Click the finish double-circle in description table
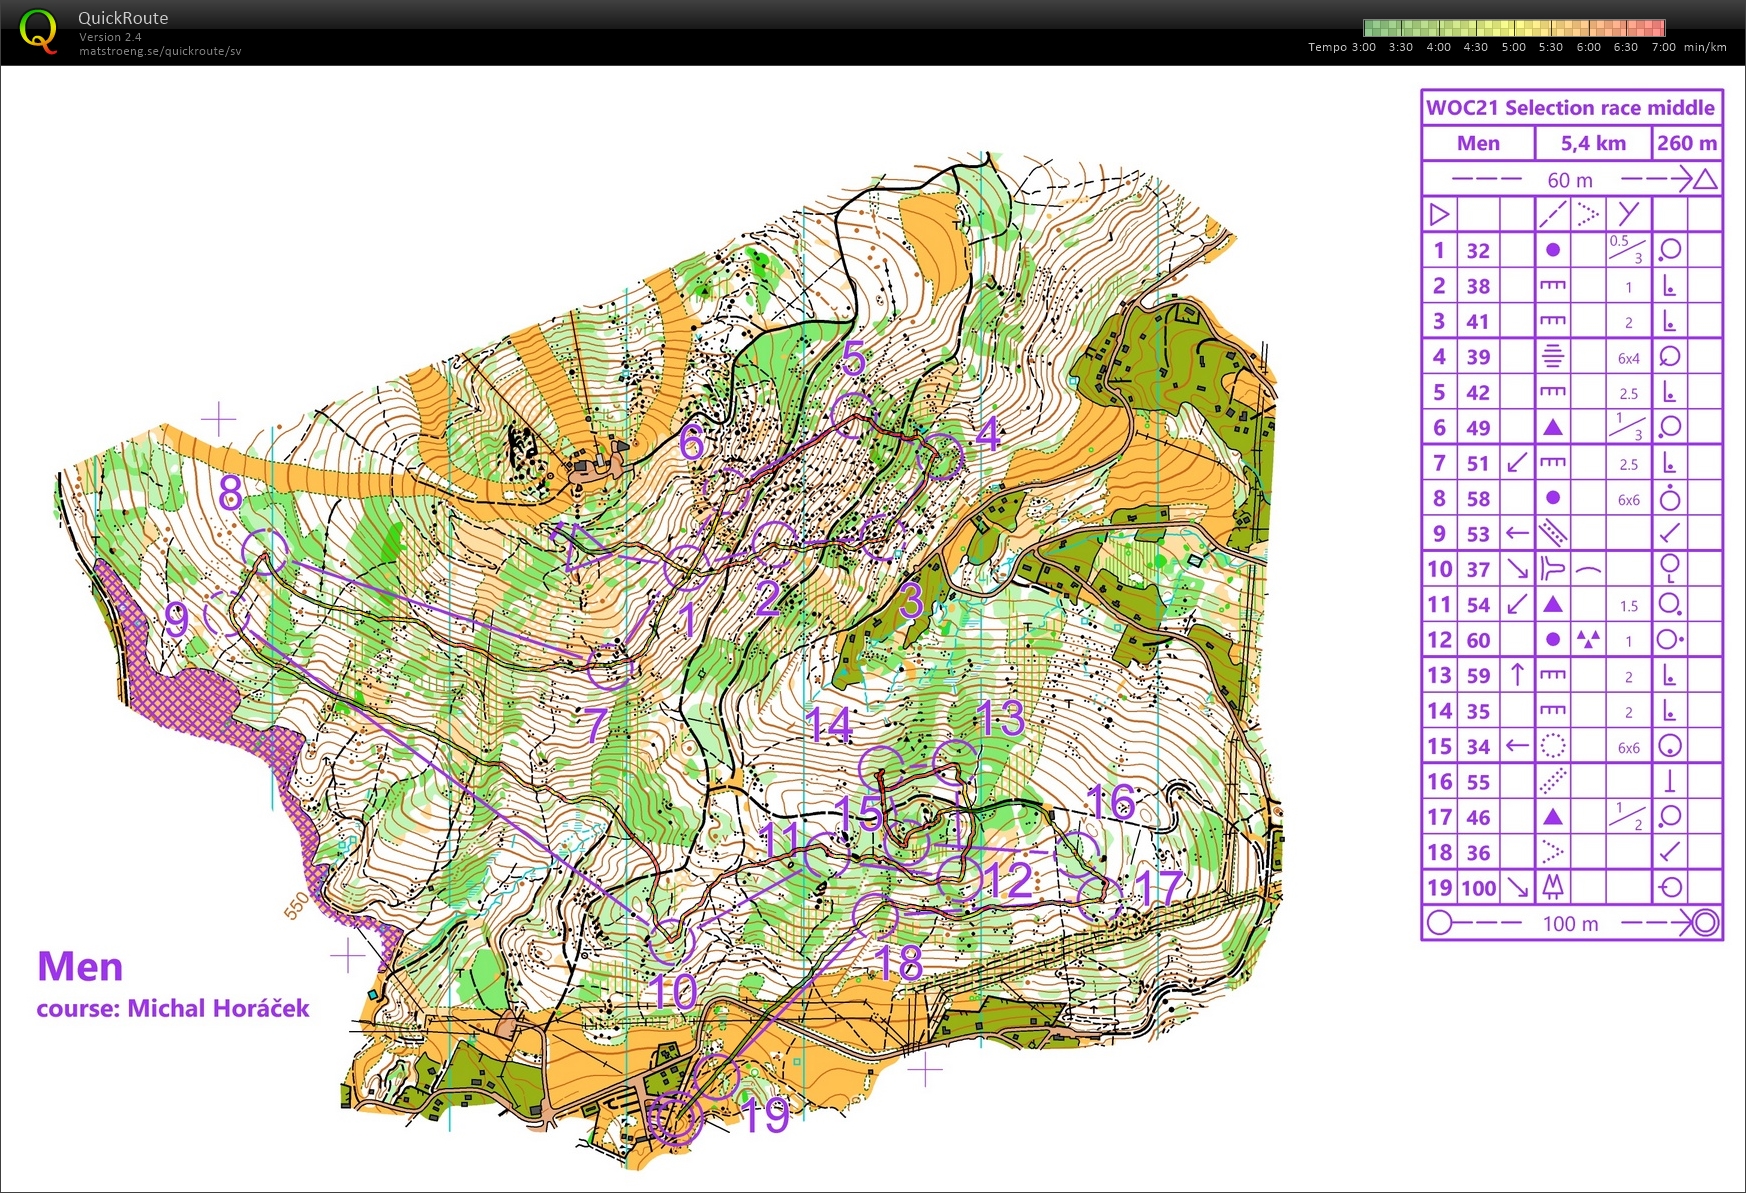 [1706, 922]
